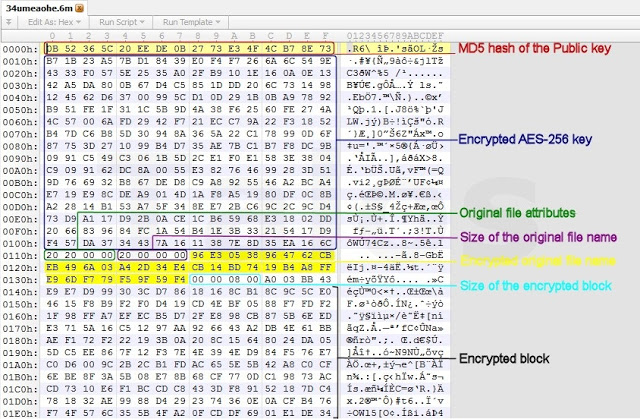Click the small orange icon on the file tab
Viewport: 640px width, 419px height.
pos(81,6)
